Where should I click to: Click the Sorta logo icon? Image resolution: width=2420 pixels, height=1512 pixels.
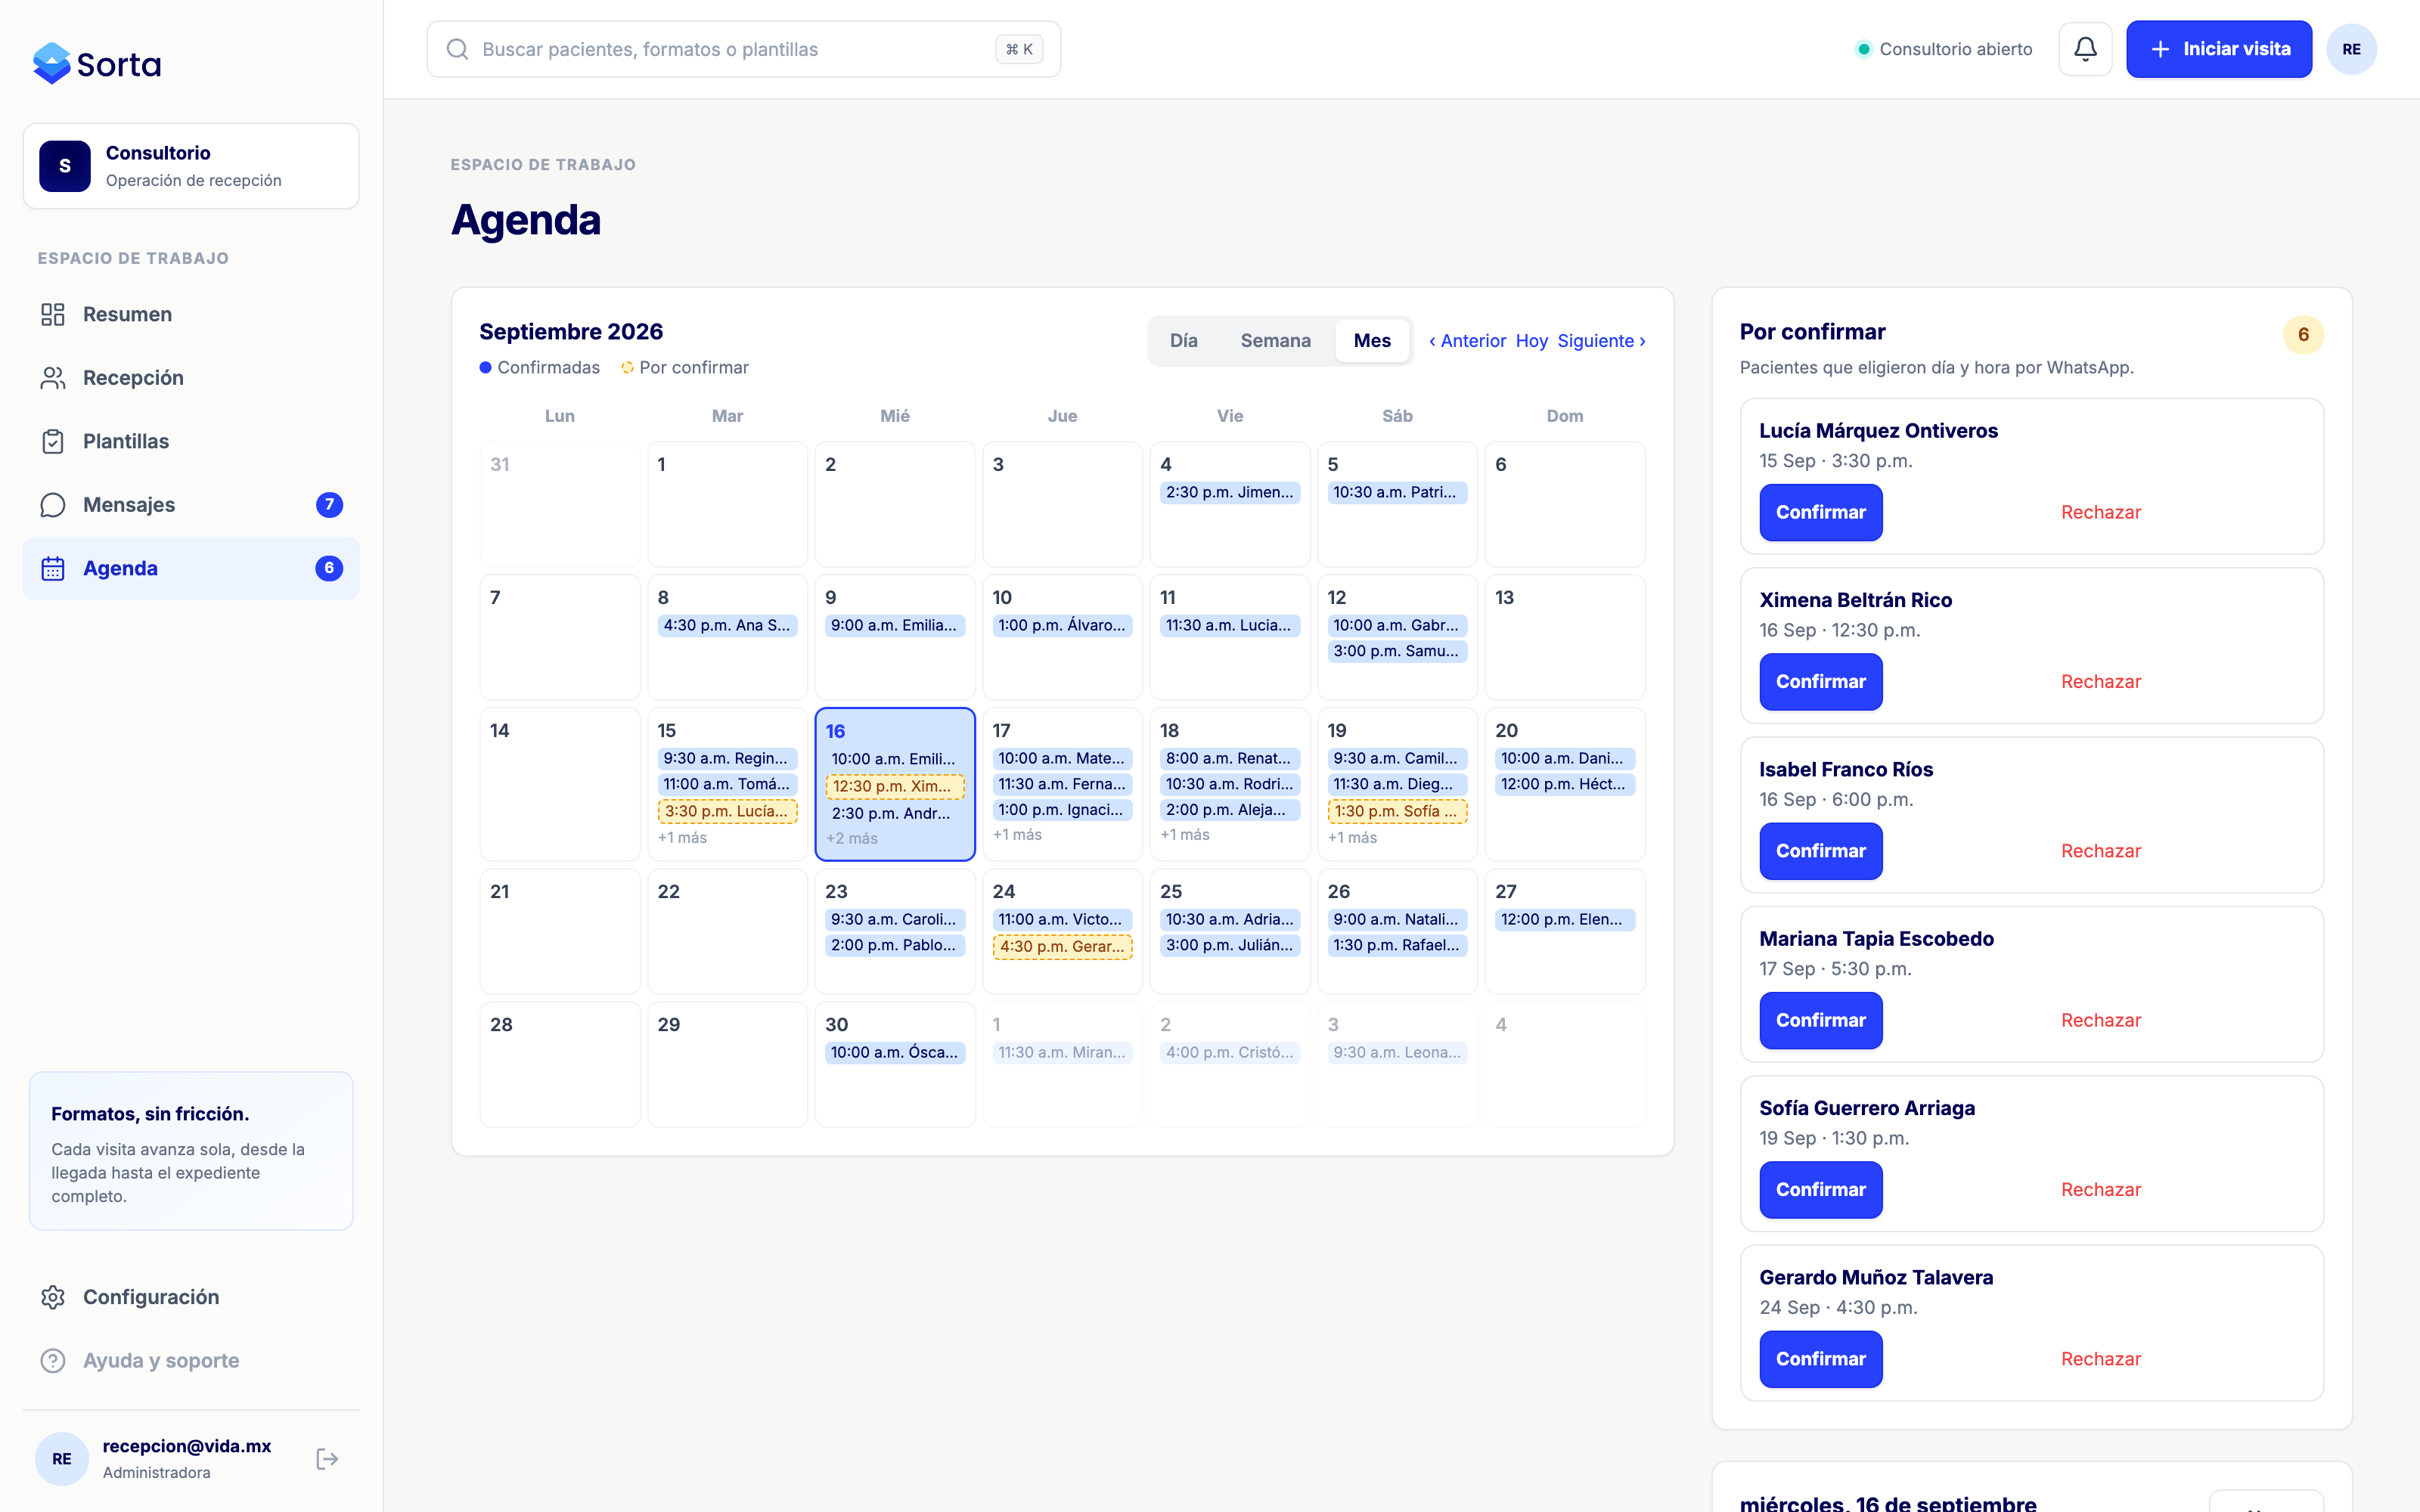(x=51, y=64)
